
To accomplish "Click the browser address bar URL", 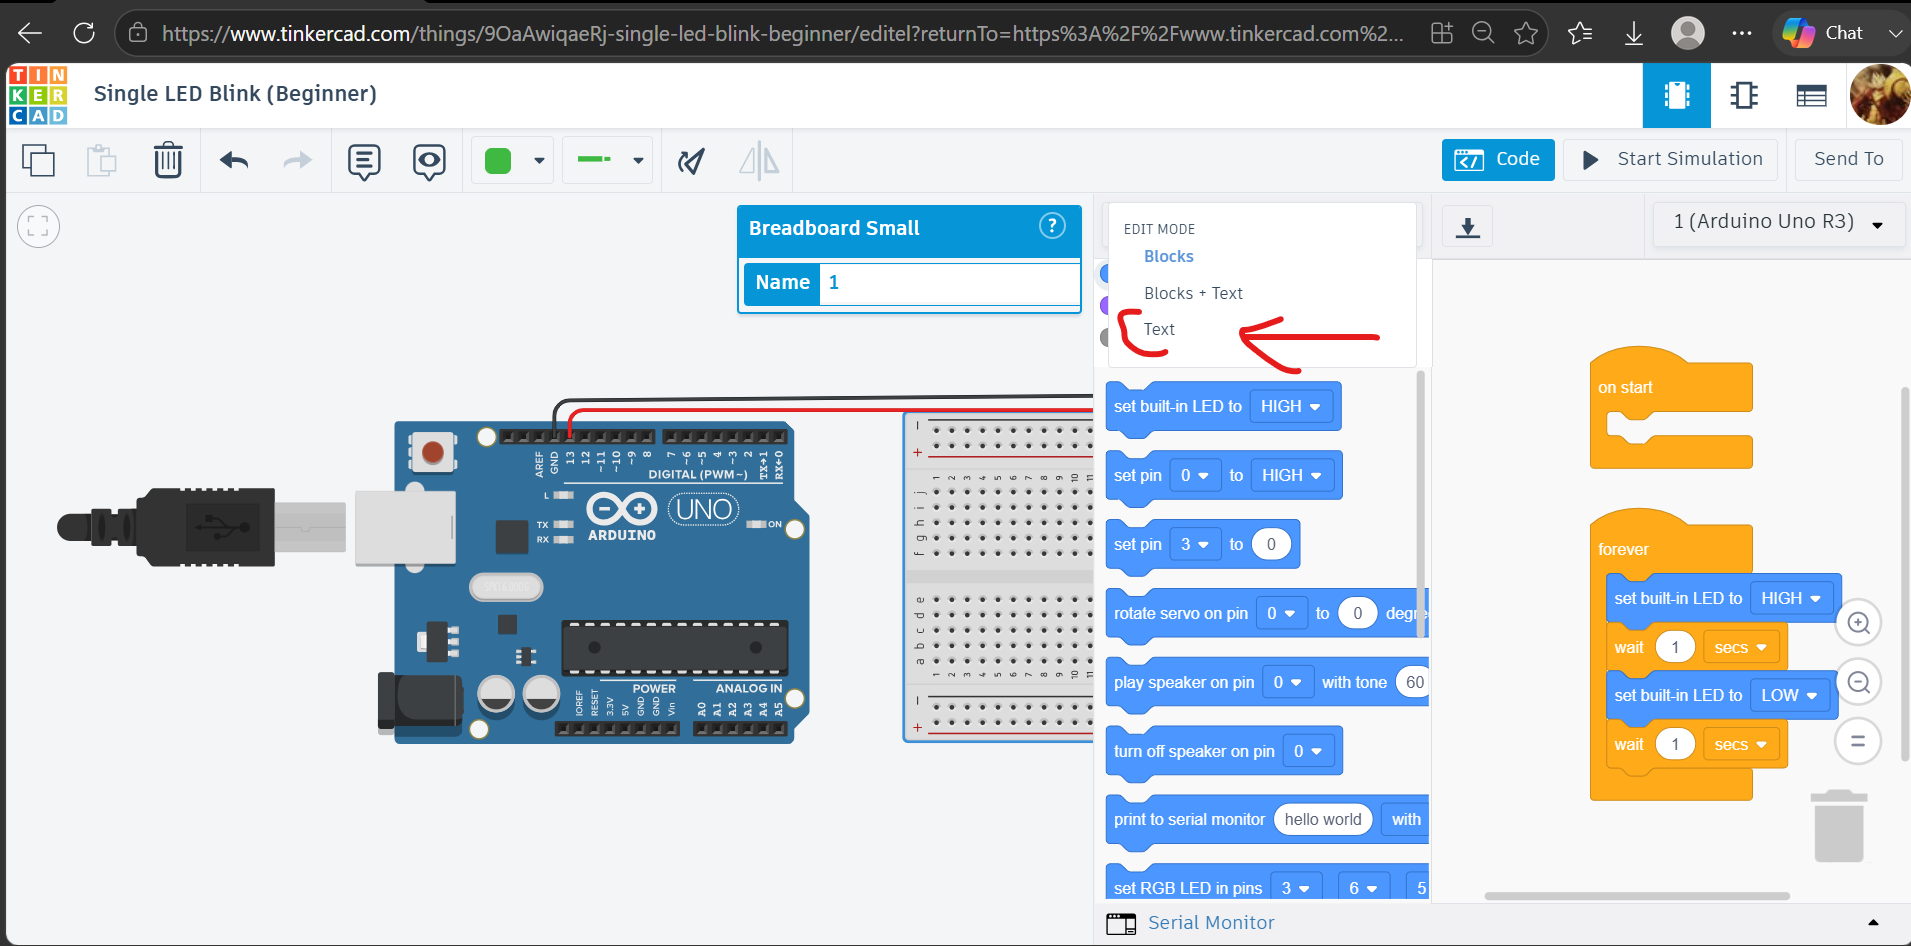I will pyautogui.click(x=782, y=34).
